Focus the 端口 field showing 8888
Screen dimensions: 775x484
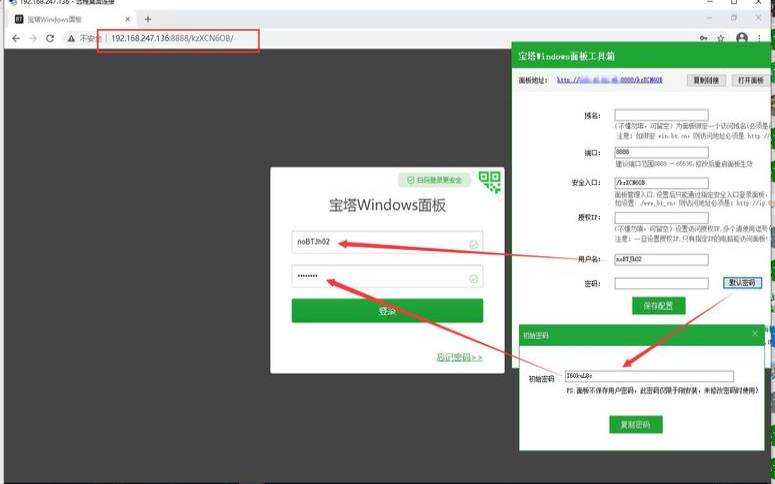(x=661, y=152)
